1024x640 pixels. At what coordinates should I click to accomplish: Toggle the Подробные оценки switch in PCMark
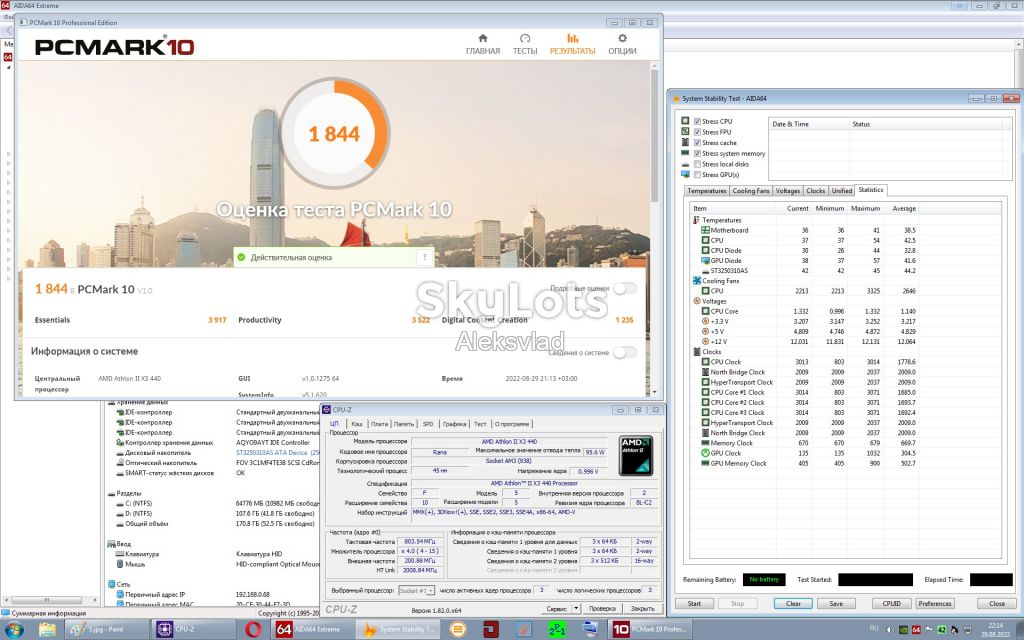coord(624,288)
